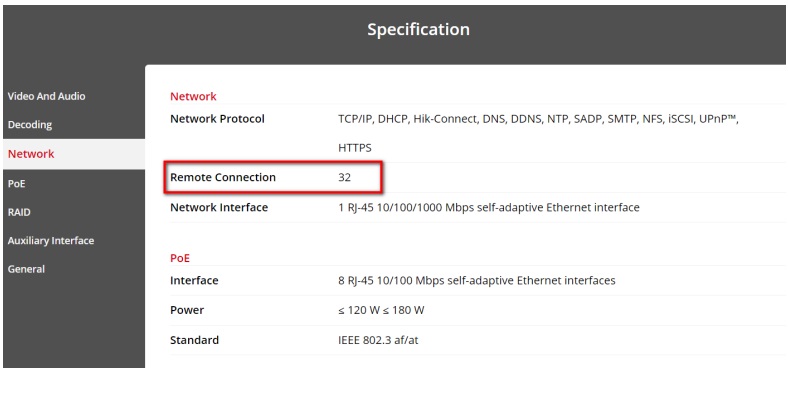Open the Video And Audio section
The width and height of the screenshot is (788, 397).
point(46,96)
